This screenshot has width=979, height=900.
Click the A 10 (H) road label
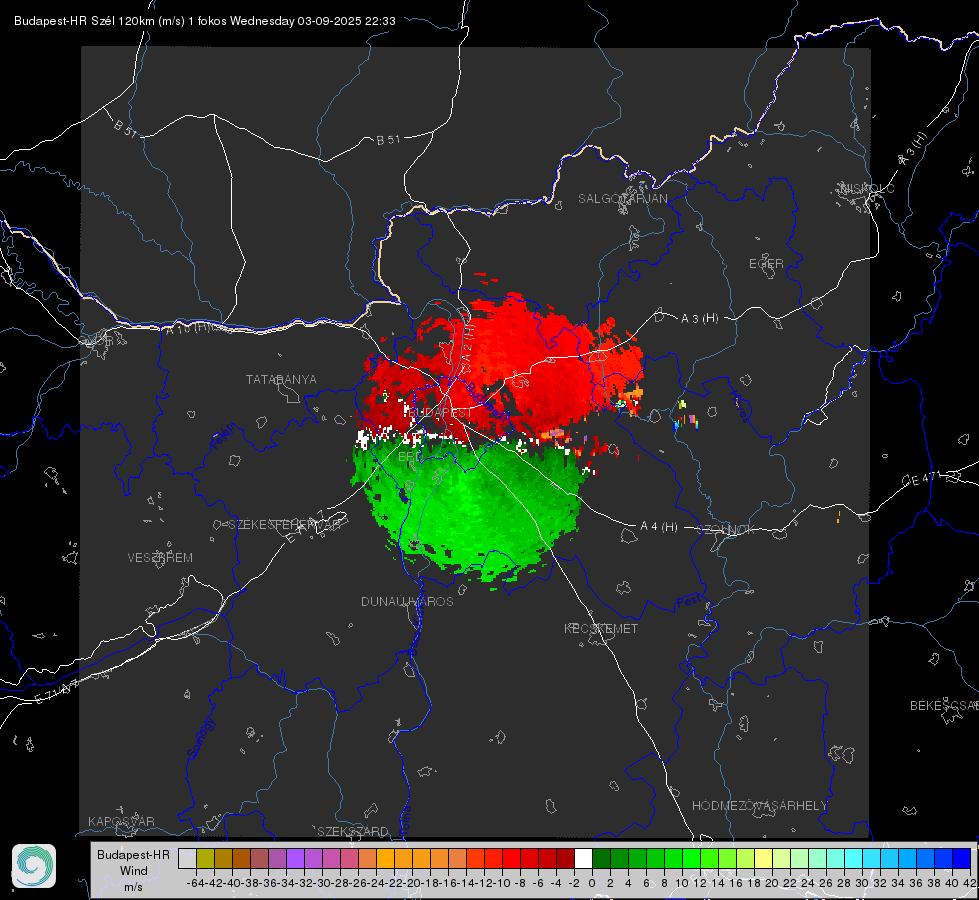tap(189, 328)
